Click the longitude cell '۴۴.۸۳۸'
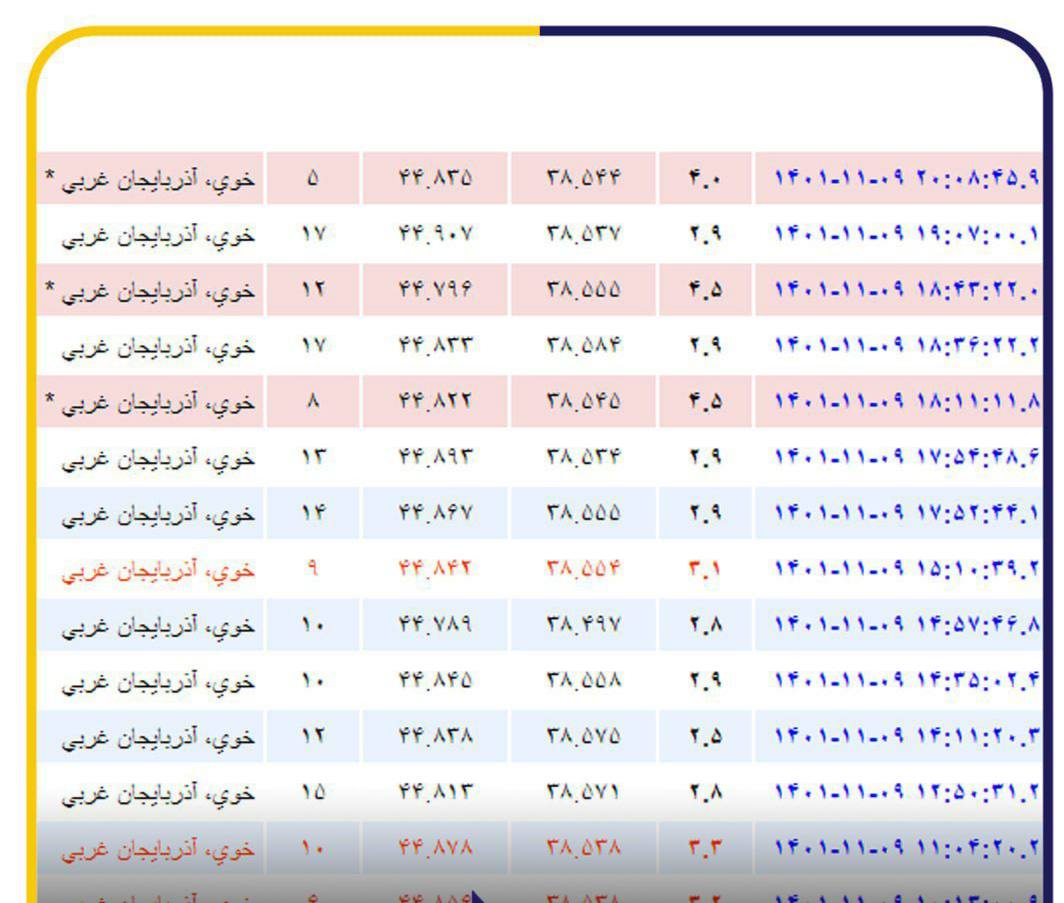Viewport: 1064px width, 903px height. [x=435, y=736]
